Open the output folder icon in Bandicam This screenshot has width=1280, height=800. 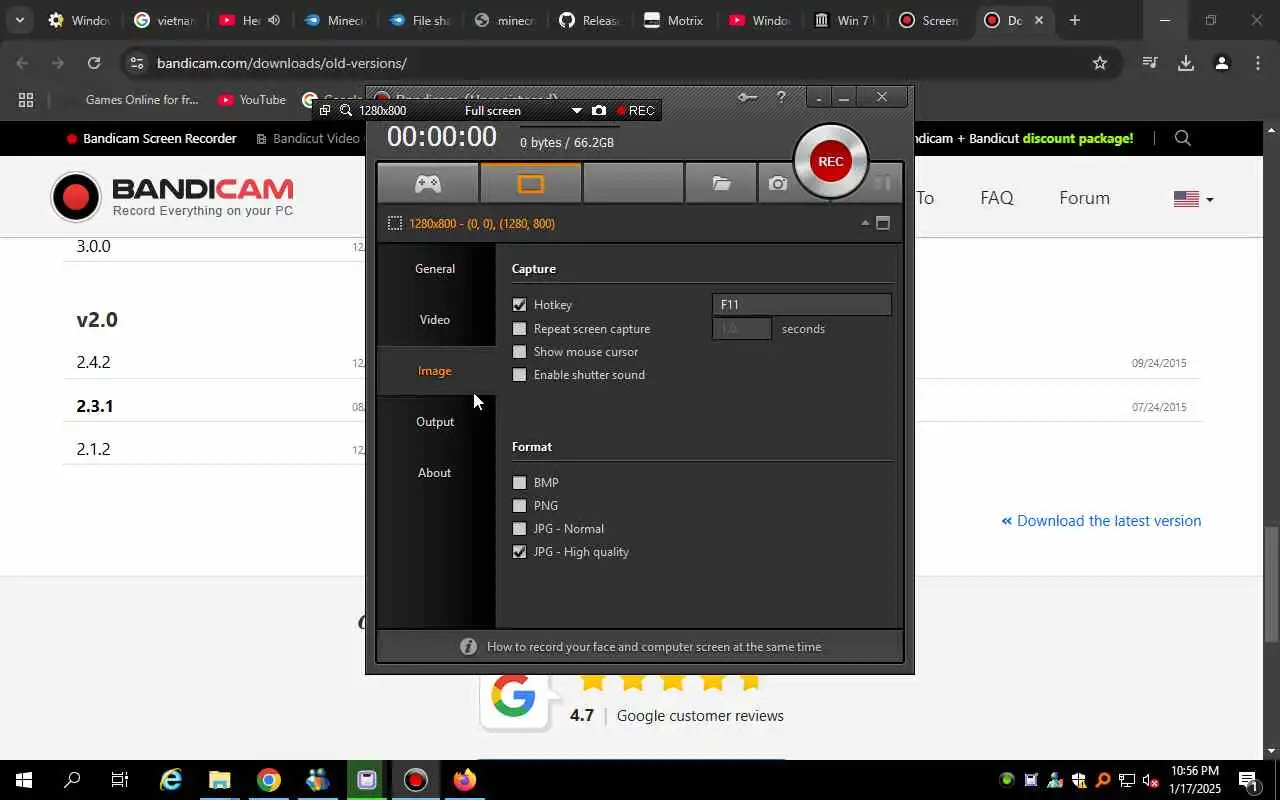pyautogui.click(x=721, y=183)
